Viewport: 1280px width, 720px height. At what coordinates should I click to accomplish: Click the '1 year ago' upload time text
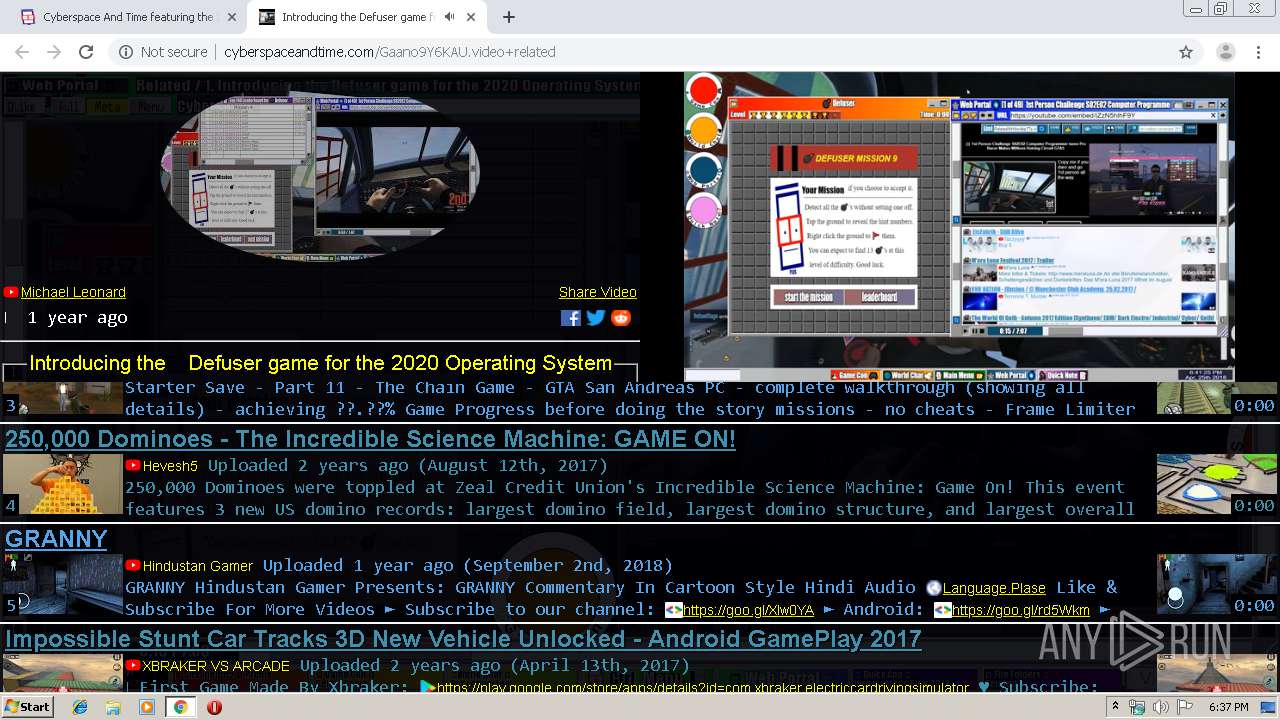tap(77, 318)
